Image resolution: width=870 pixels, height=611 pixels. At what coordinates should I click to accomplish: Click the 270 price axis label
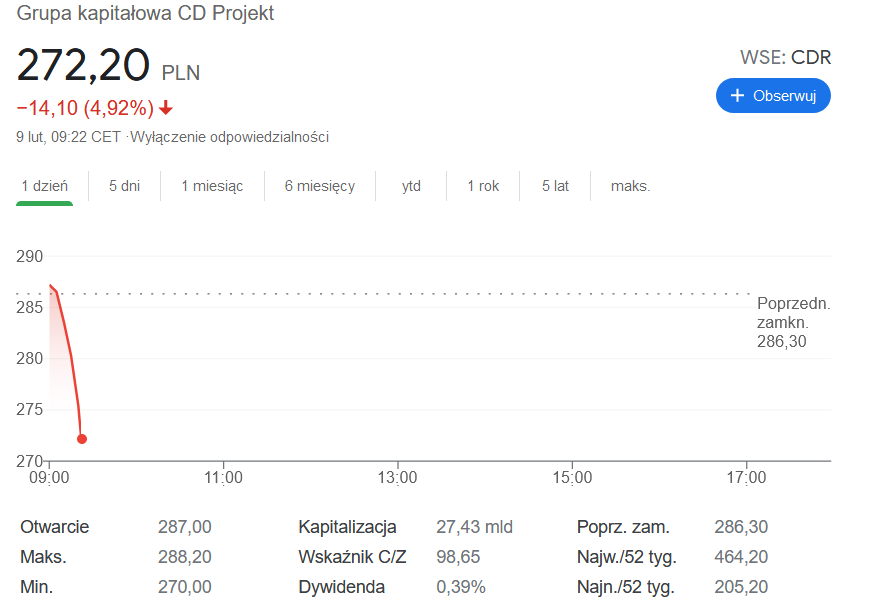[x=29, y=461]
